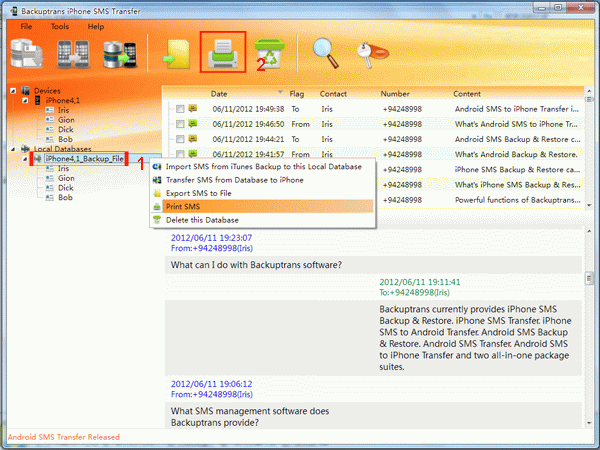Click the 'What can I do with Backuptrans software?' message
Image resolution: width=600 pixels, height=450 pixels.
point(256,265)
